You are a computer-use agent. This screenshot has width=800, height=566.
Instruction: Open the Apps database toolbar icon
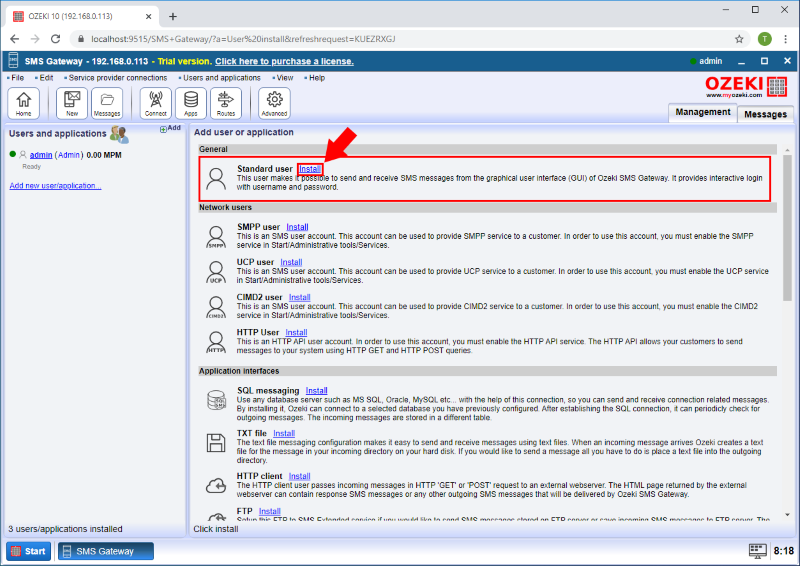pos(191,103)
